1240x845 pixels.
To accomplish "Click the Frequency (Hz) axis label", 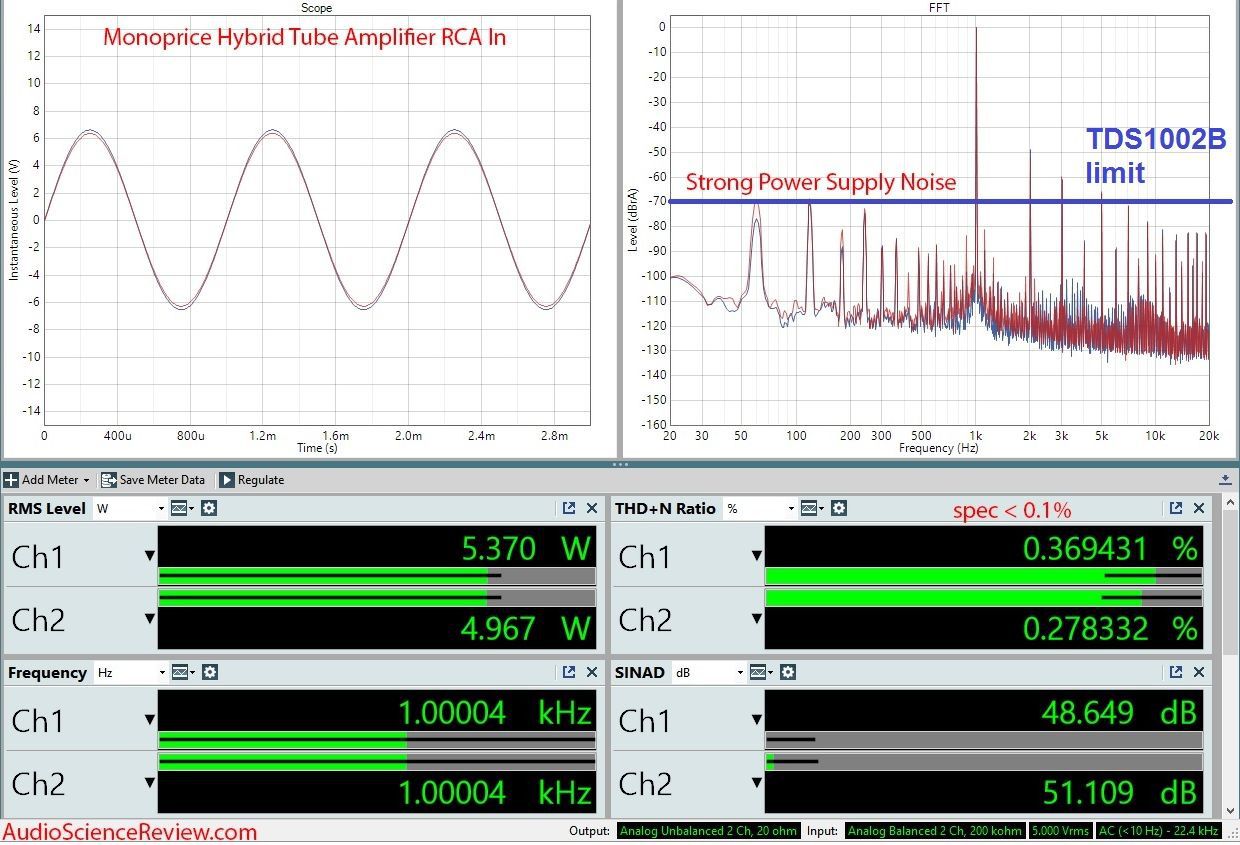I will 940,449.
